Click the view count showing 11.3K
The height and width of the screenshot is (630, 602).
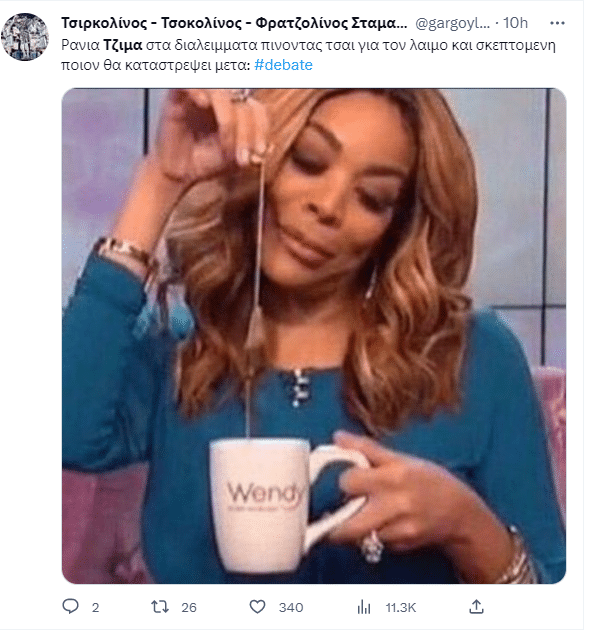(x=401, y=608)
